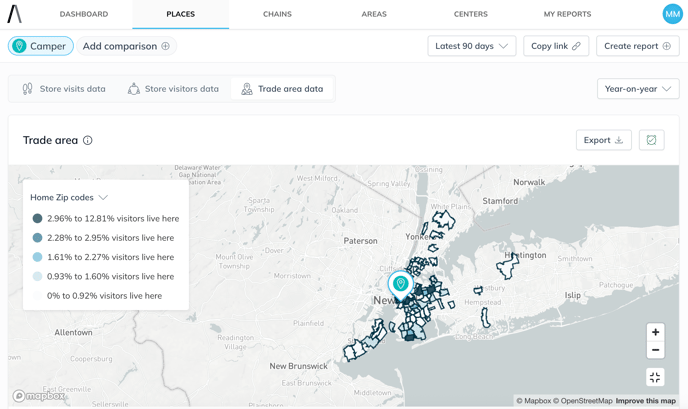This screenshot has width=688, height=409.
Task: Click the Improve this map link
Action: click(x=645, y=401)
